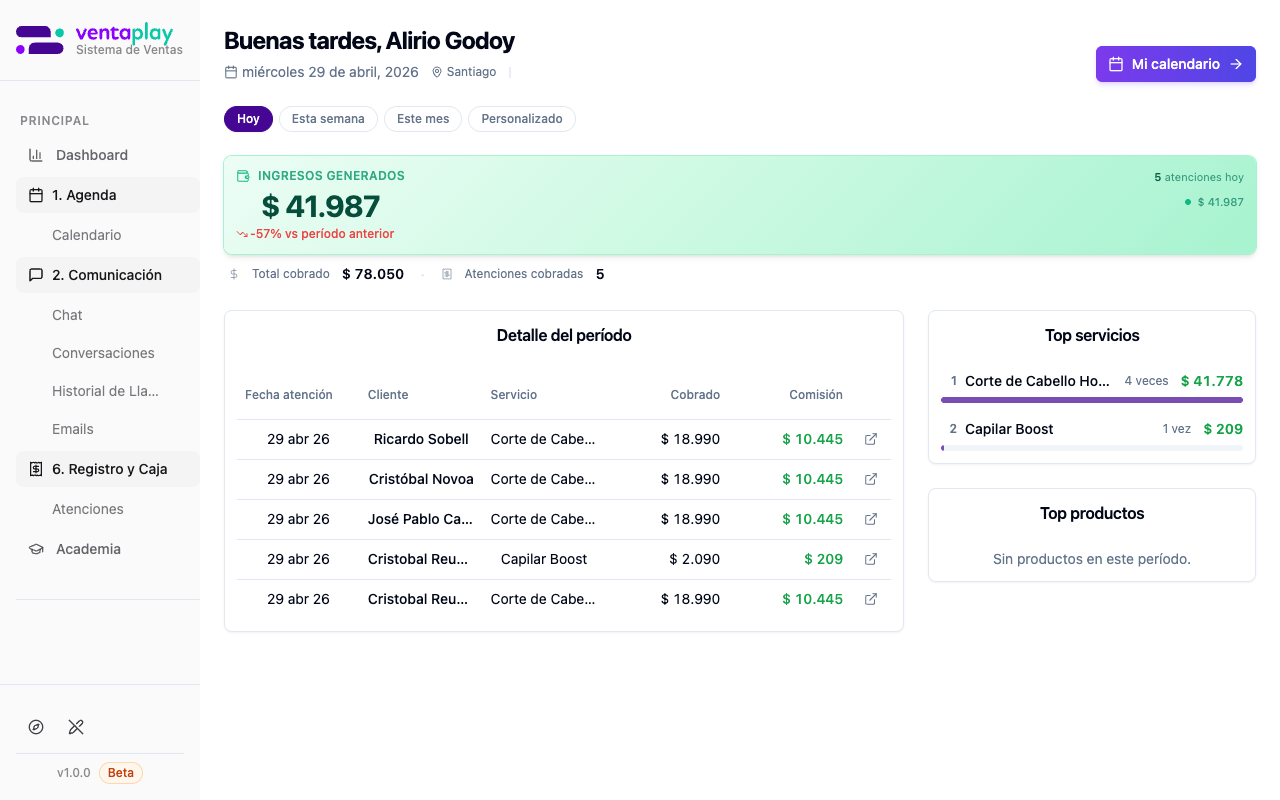This screenshot has height=800, width=1280.
Task: Click the Mi calendario button
Action: [x=1175, y=64]
